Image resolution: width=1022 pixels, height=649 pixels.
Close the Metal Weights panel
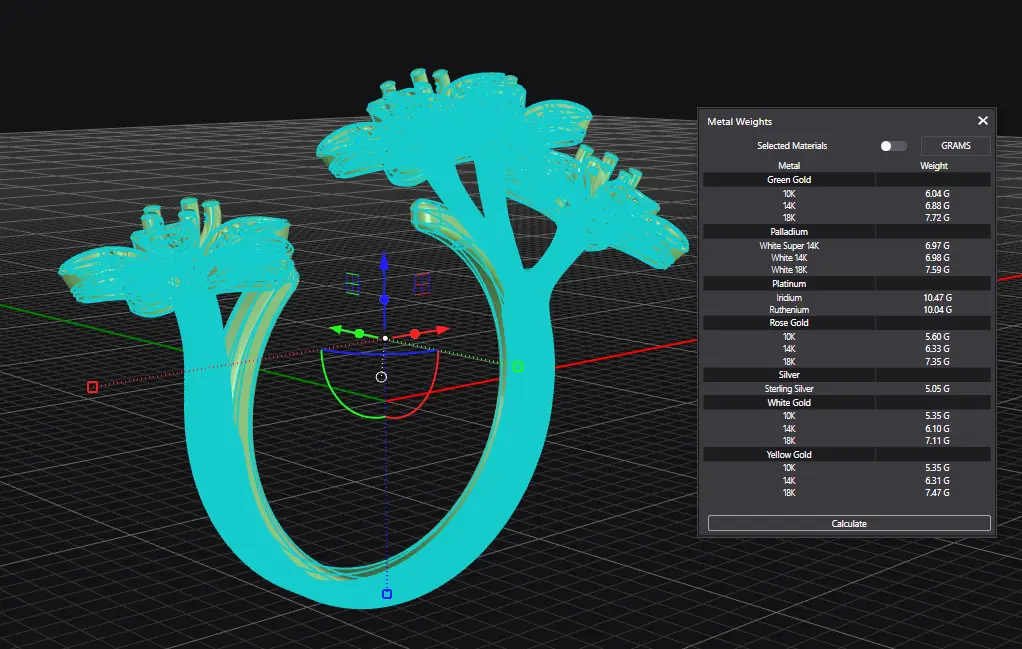(x=983, y=121)
